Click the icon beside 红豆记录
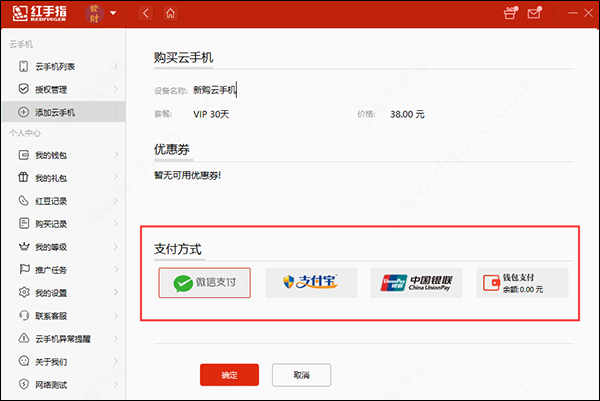The image size is (600, 401). pyautogui.click(x=24, y=200)
